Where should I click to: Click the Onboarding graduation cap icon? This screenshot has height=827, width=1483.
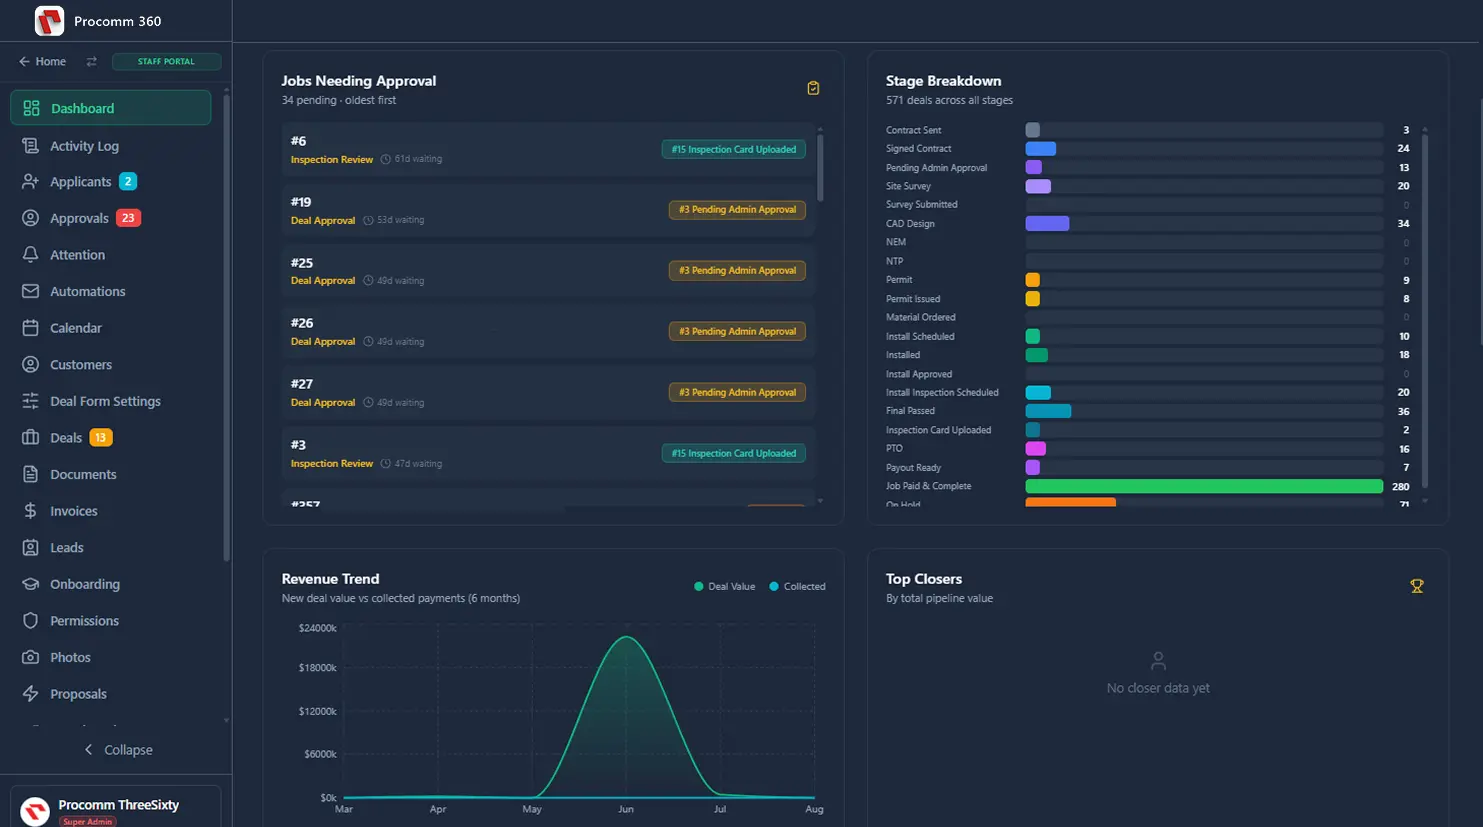(30, 584)
